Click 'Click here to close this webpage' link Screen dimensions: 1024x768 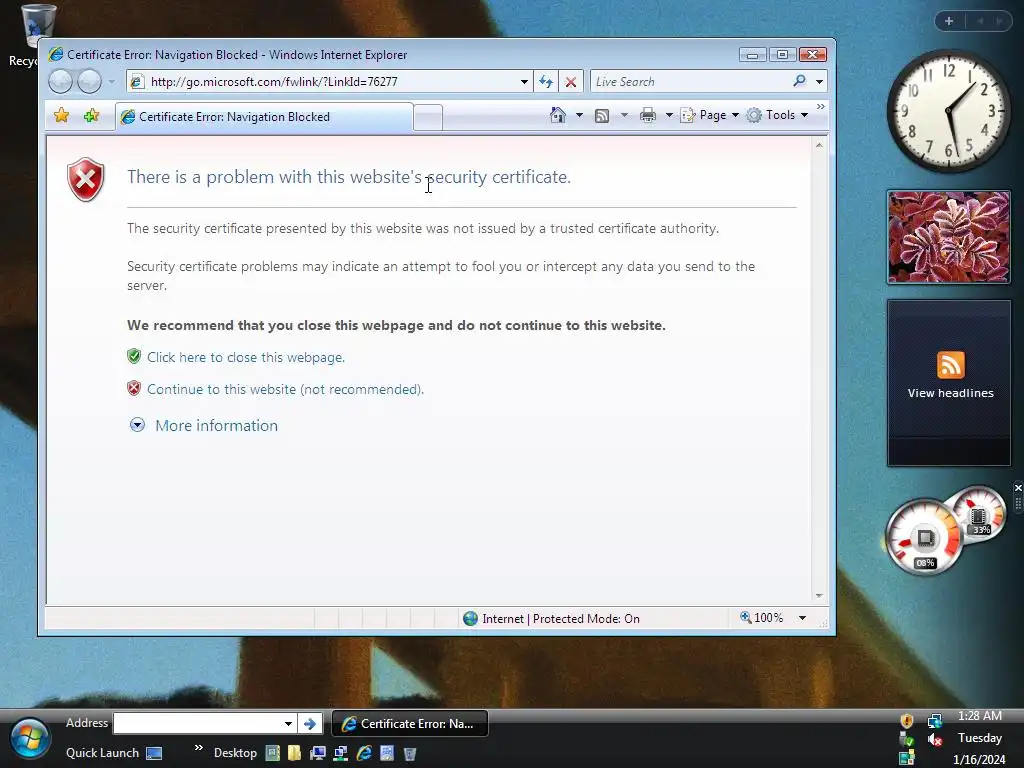[246, 357]
